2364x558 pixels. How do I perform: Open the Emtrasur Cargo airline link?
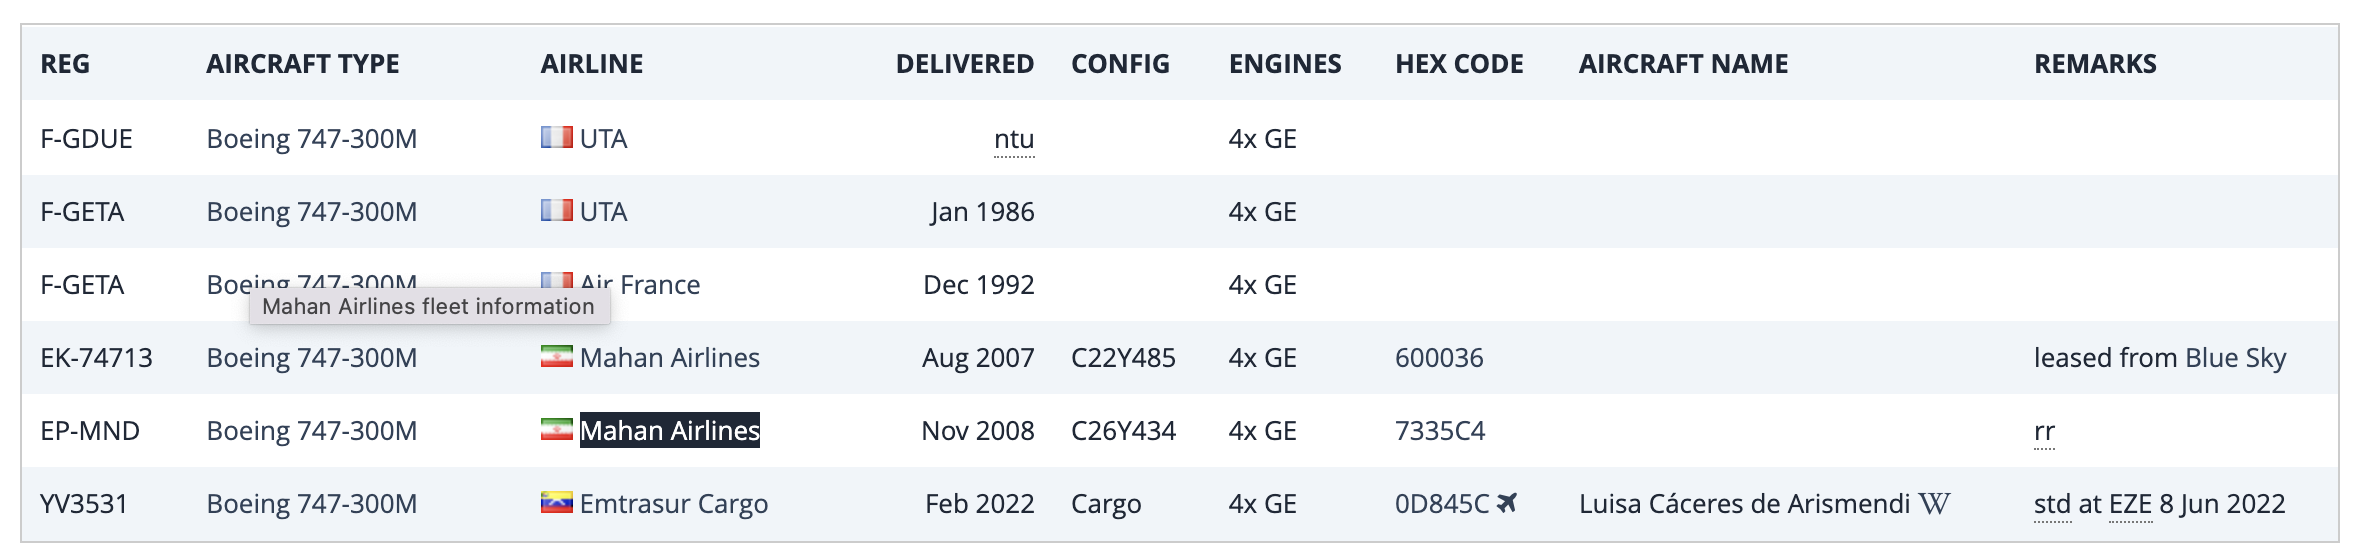(x=673, y=504)
